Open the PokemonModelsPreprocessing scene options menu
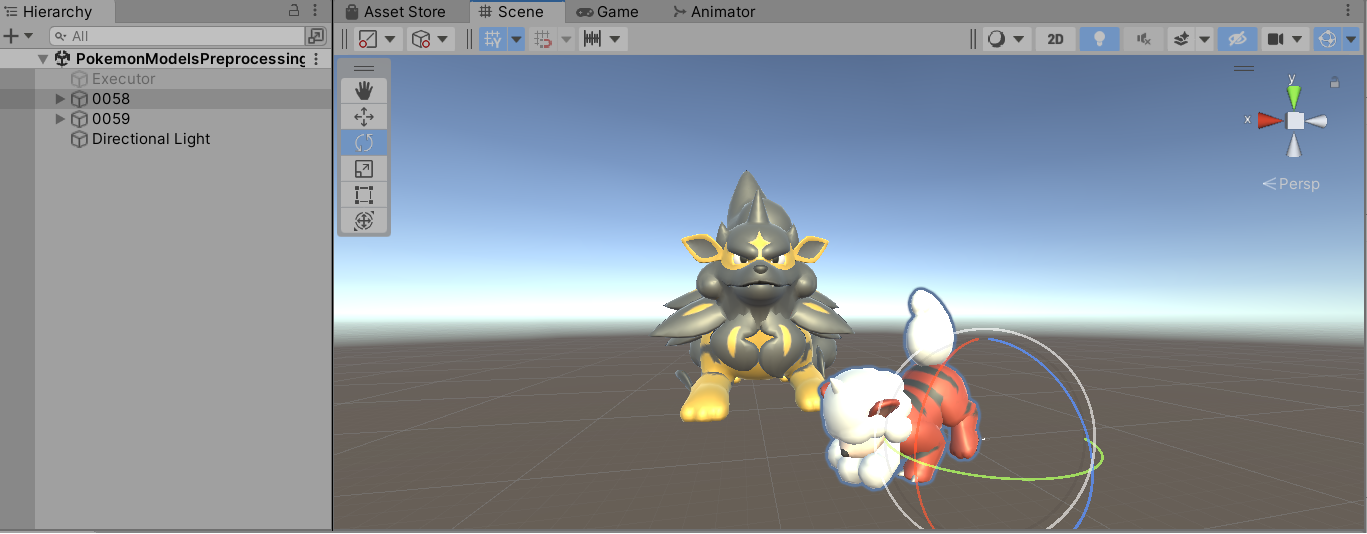The image size is (1367, 534). 317,59
